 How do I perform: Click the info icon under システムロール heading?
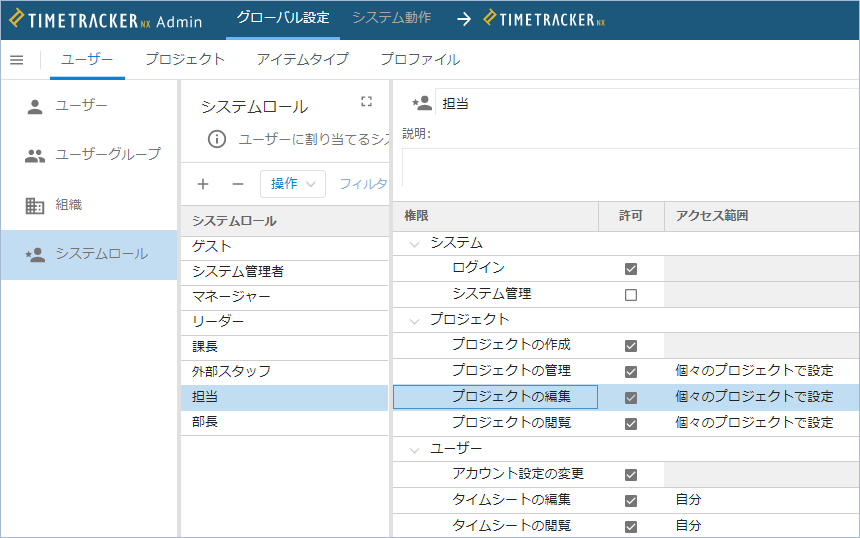point(216,139)
